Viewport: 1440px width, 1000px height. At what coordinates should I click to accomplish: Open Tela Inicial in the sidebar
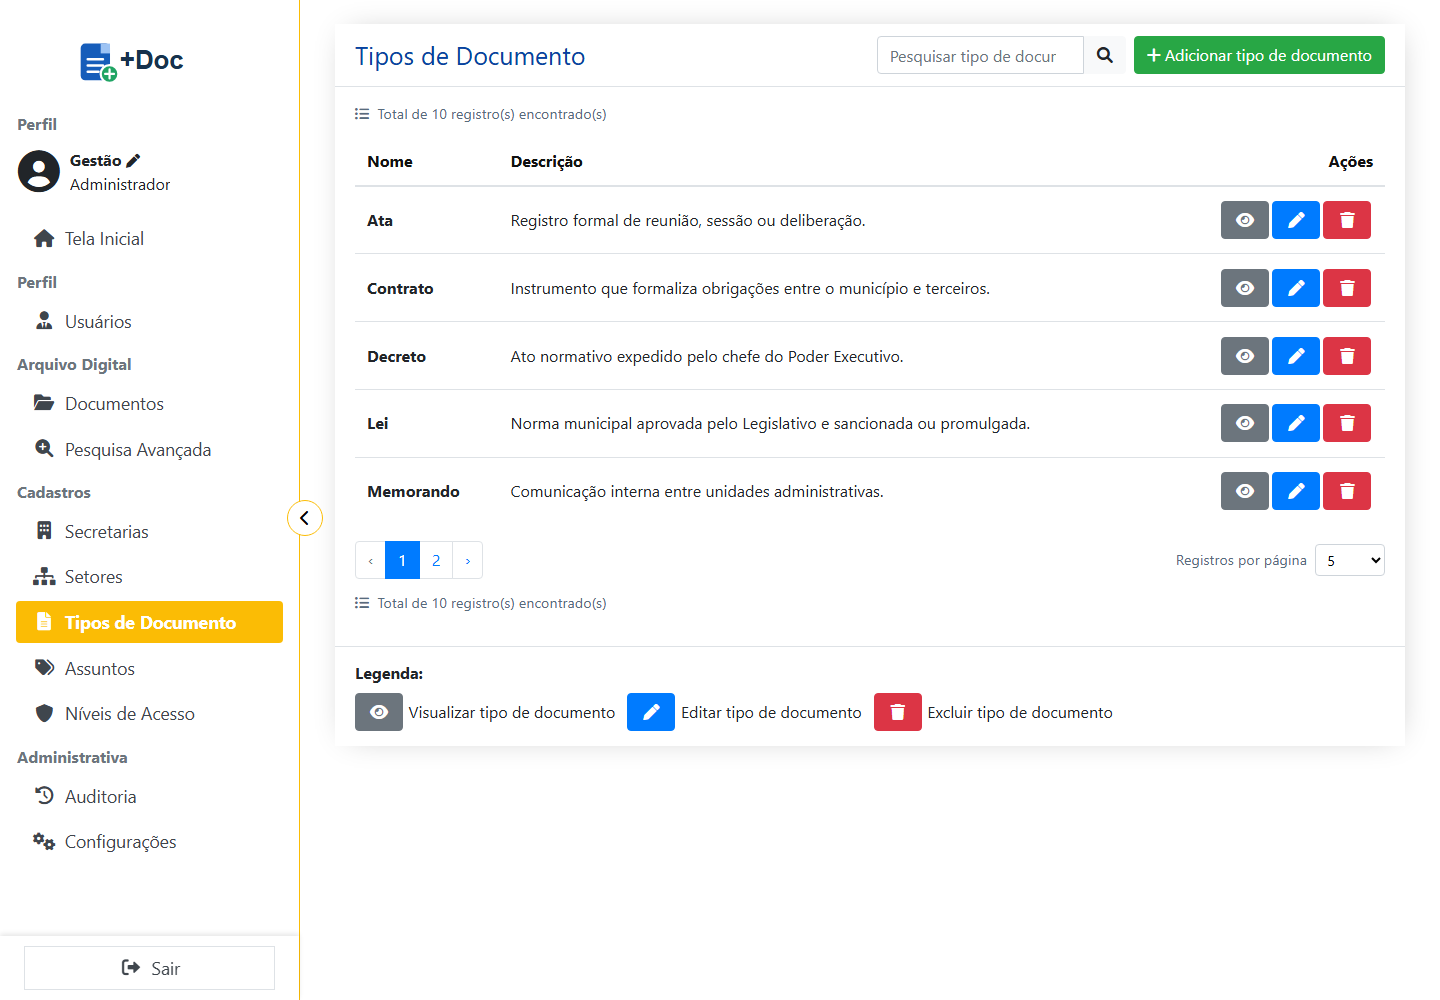(x=149, y=239)
